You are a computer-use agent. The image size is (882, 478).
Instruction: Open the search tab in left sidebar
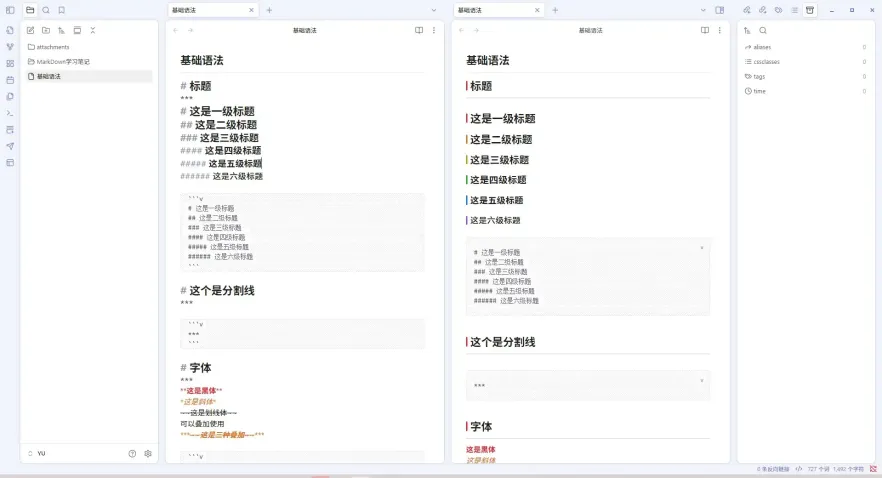coord(46,10)
